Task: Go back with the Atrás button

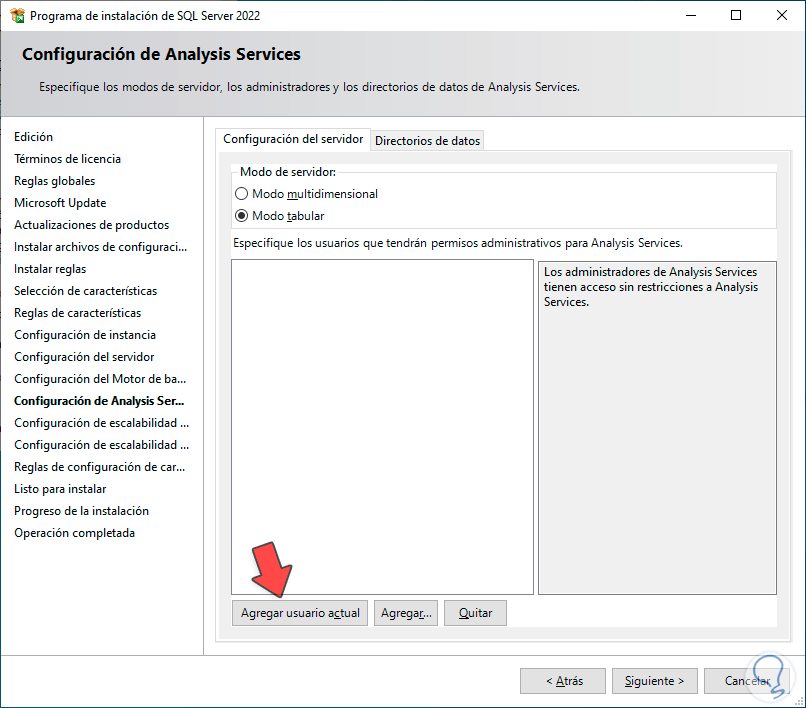Action: [x=563, y=681]
